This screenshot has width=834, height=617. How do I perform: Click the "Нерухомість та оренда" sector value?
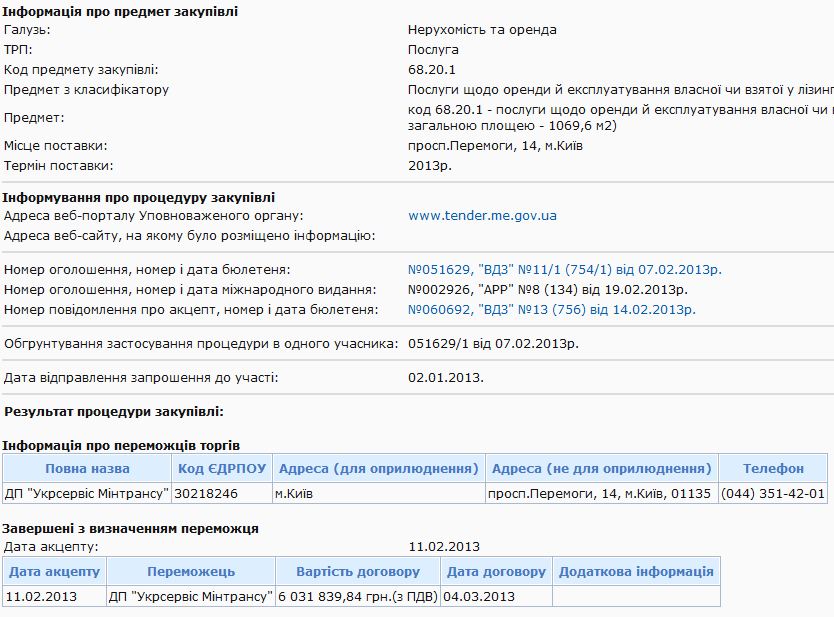pyautogui.click(x=482, y=30)
